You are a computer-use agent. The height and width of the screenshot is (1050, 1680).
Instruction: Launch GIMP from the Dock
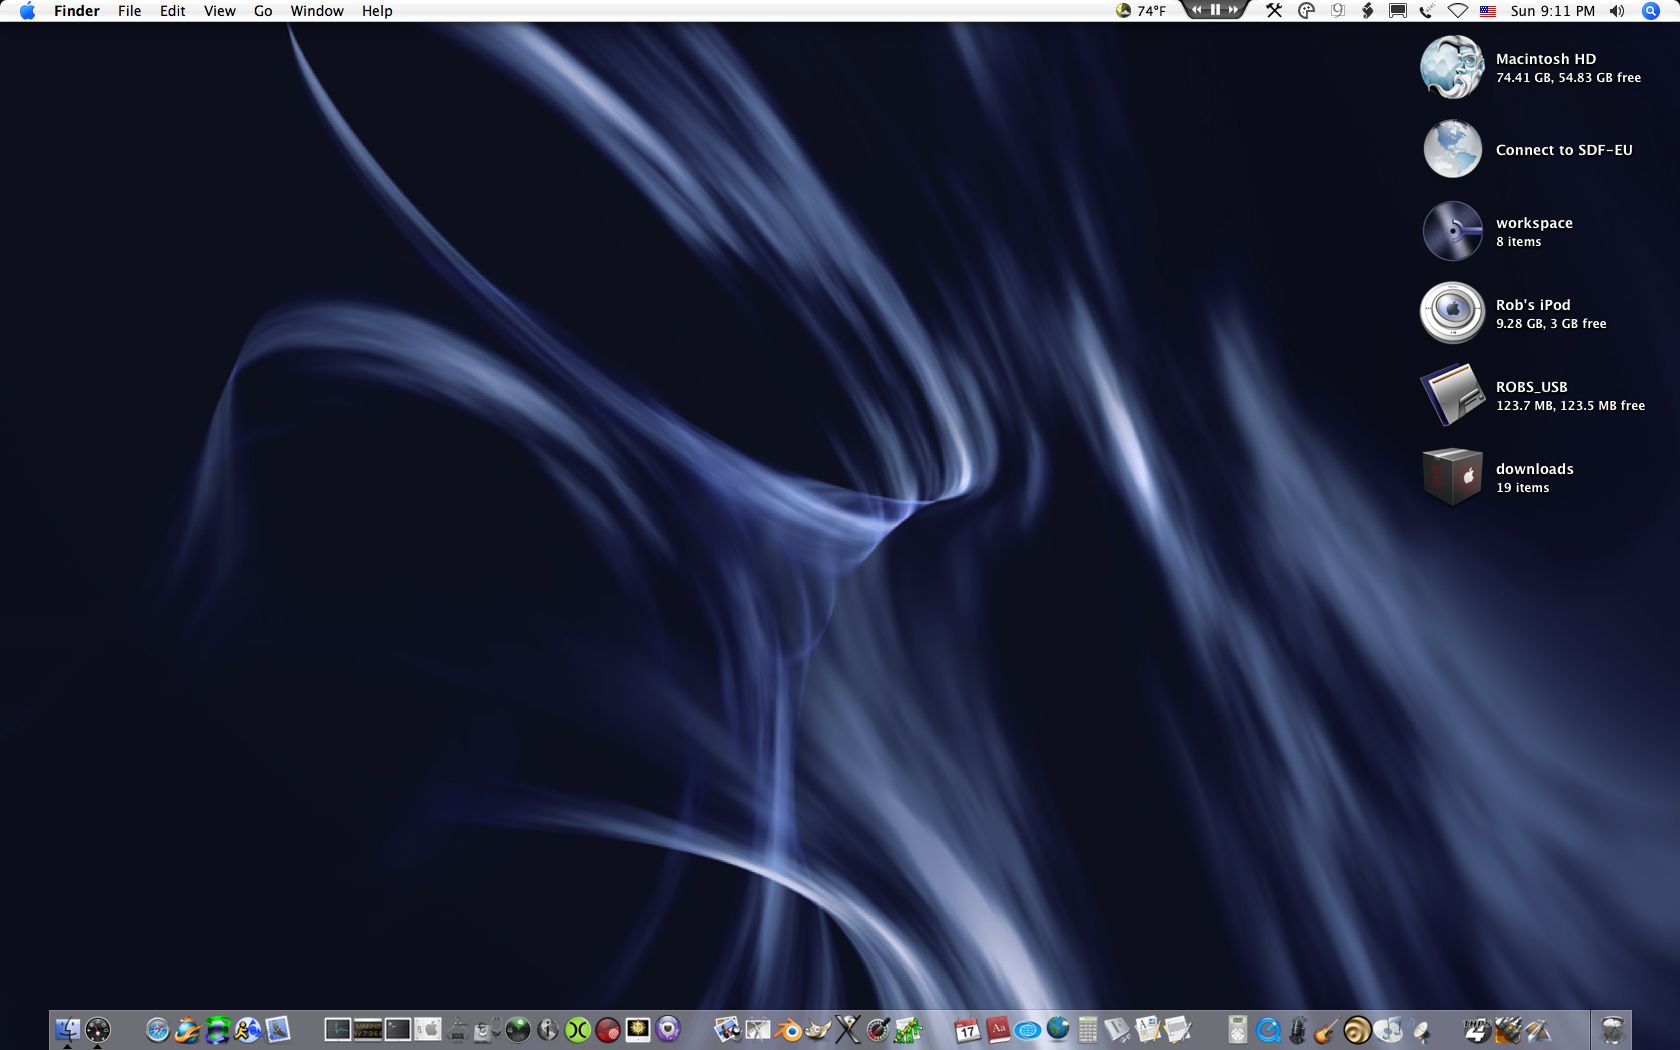pyautogui.click(x=818, y=1029)
